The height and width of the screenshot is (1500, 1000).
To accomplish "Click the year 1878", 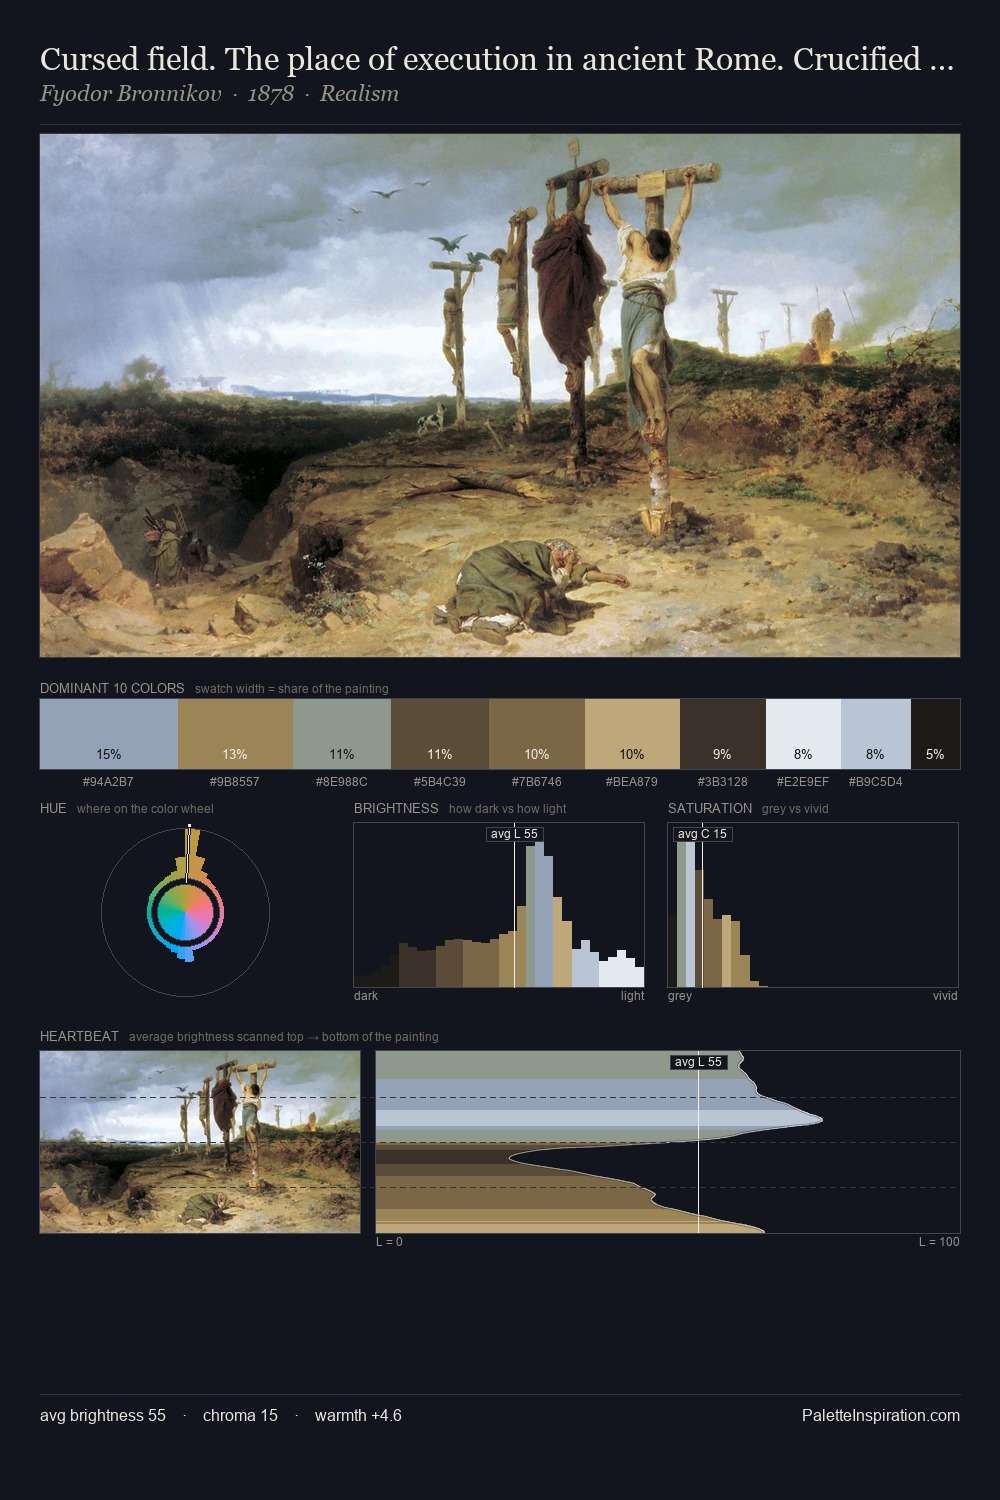I will point(270,94).
